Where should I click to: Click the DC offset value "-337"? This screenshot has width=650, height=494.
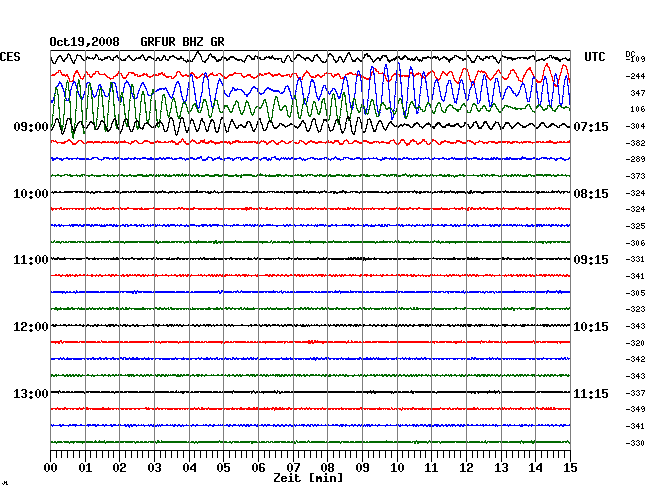coord(635,393)
